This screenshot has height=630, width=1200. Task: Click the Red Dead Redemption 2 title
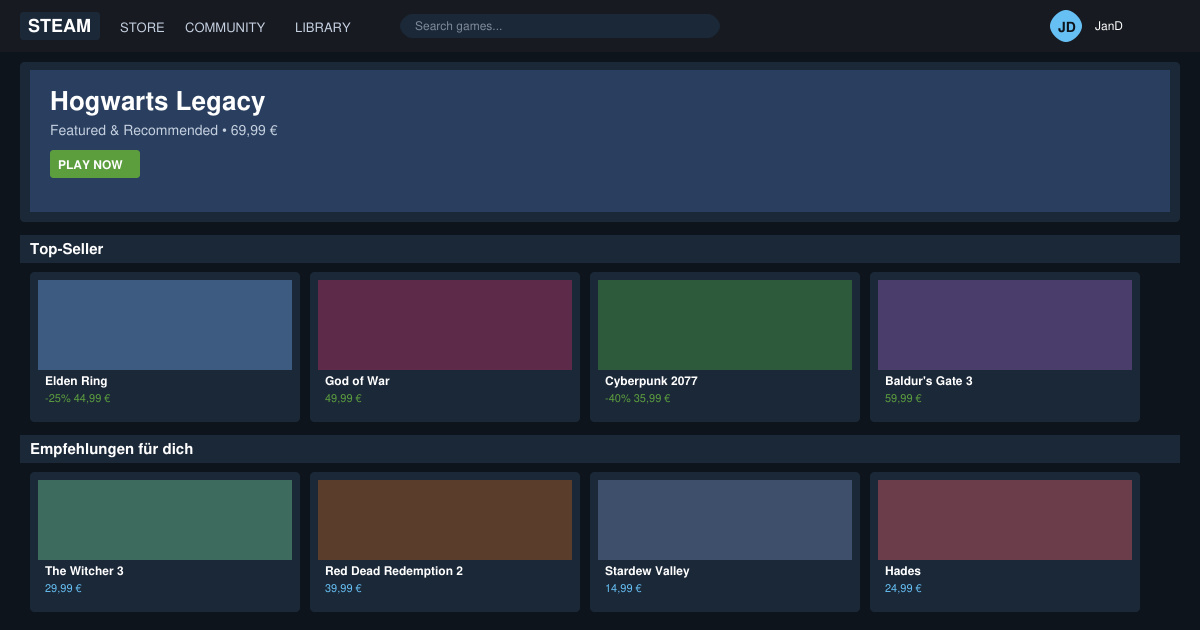(x=394, y=571)
